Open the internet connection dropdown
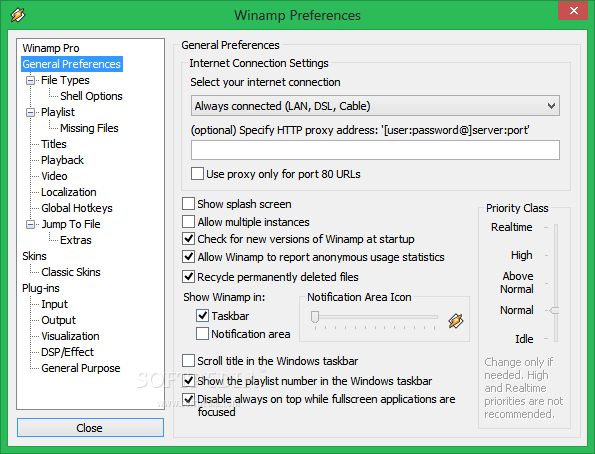This screenshot has width=595, height=454. coord(375,106)
